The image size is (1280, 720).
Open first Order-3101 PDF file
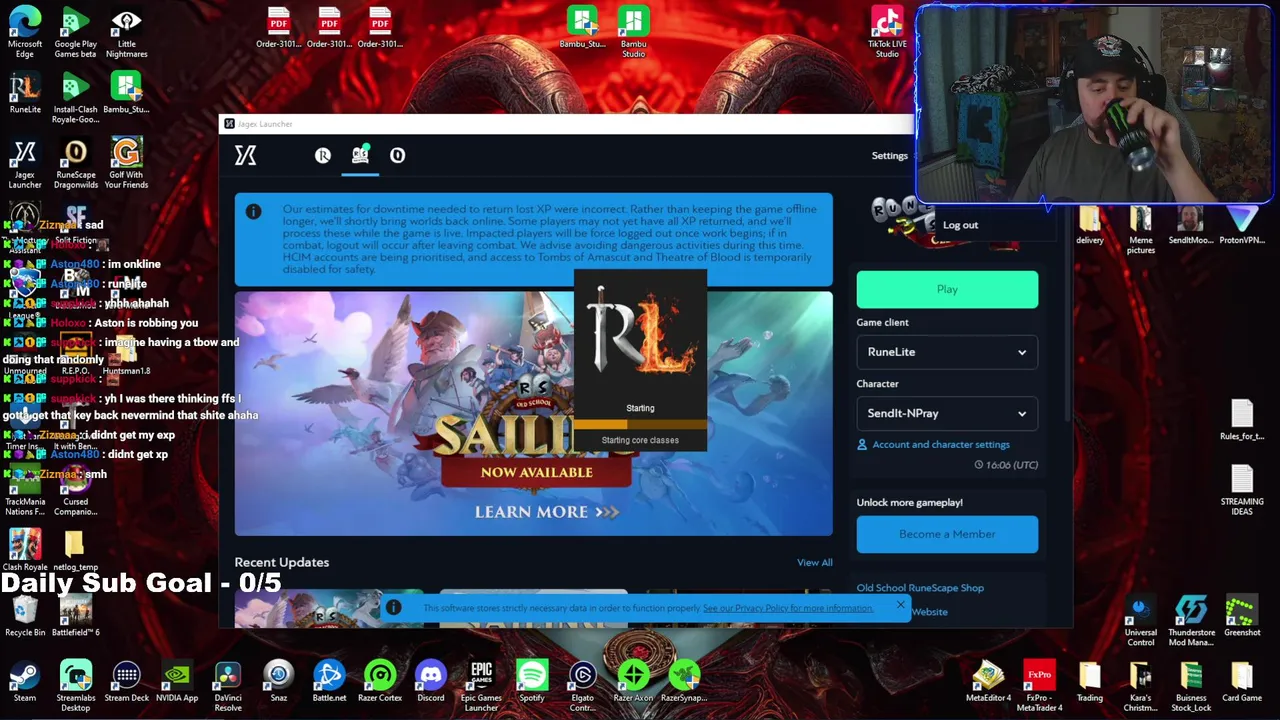(x=278, y=28)
